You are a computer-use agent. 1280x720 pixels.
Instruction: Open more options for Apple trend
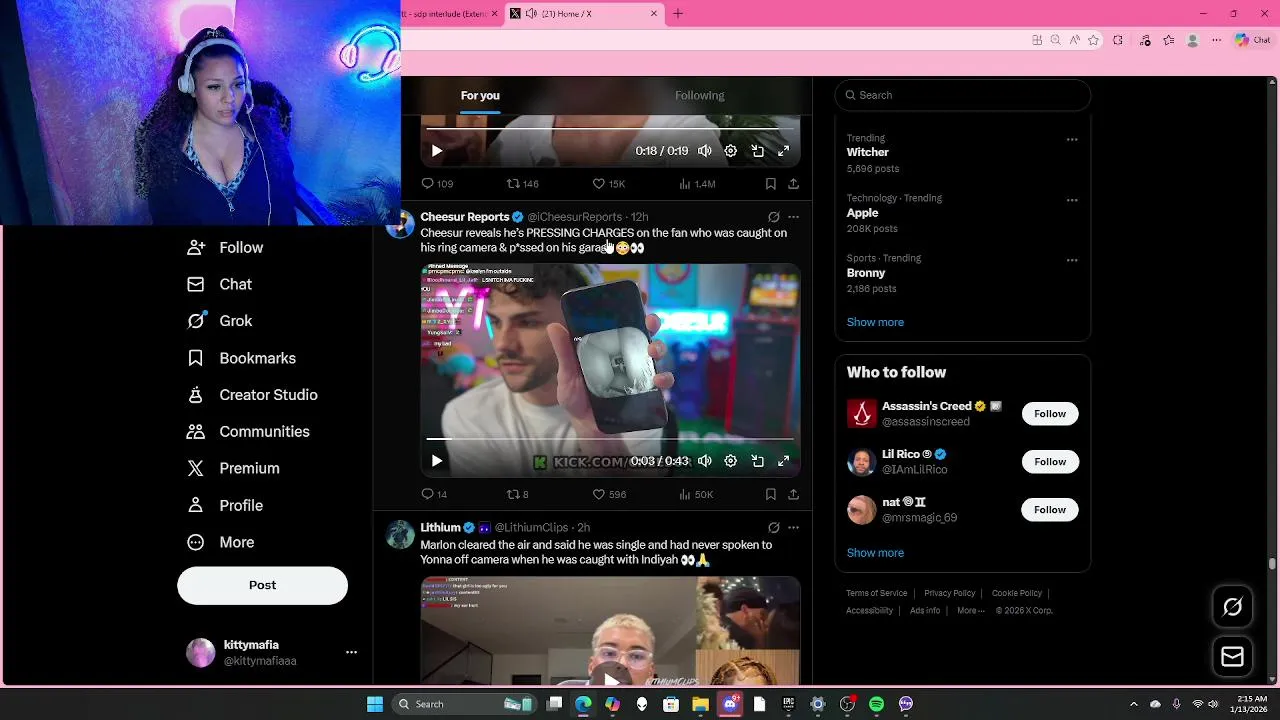1072,200
